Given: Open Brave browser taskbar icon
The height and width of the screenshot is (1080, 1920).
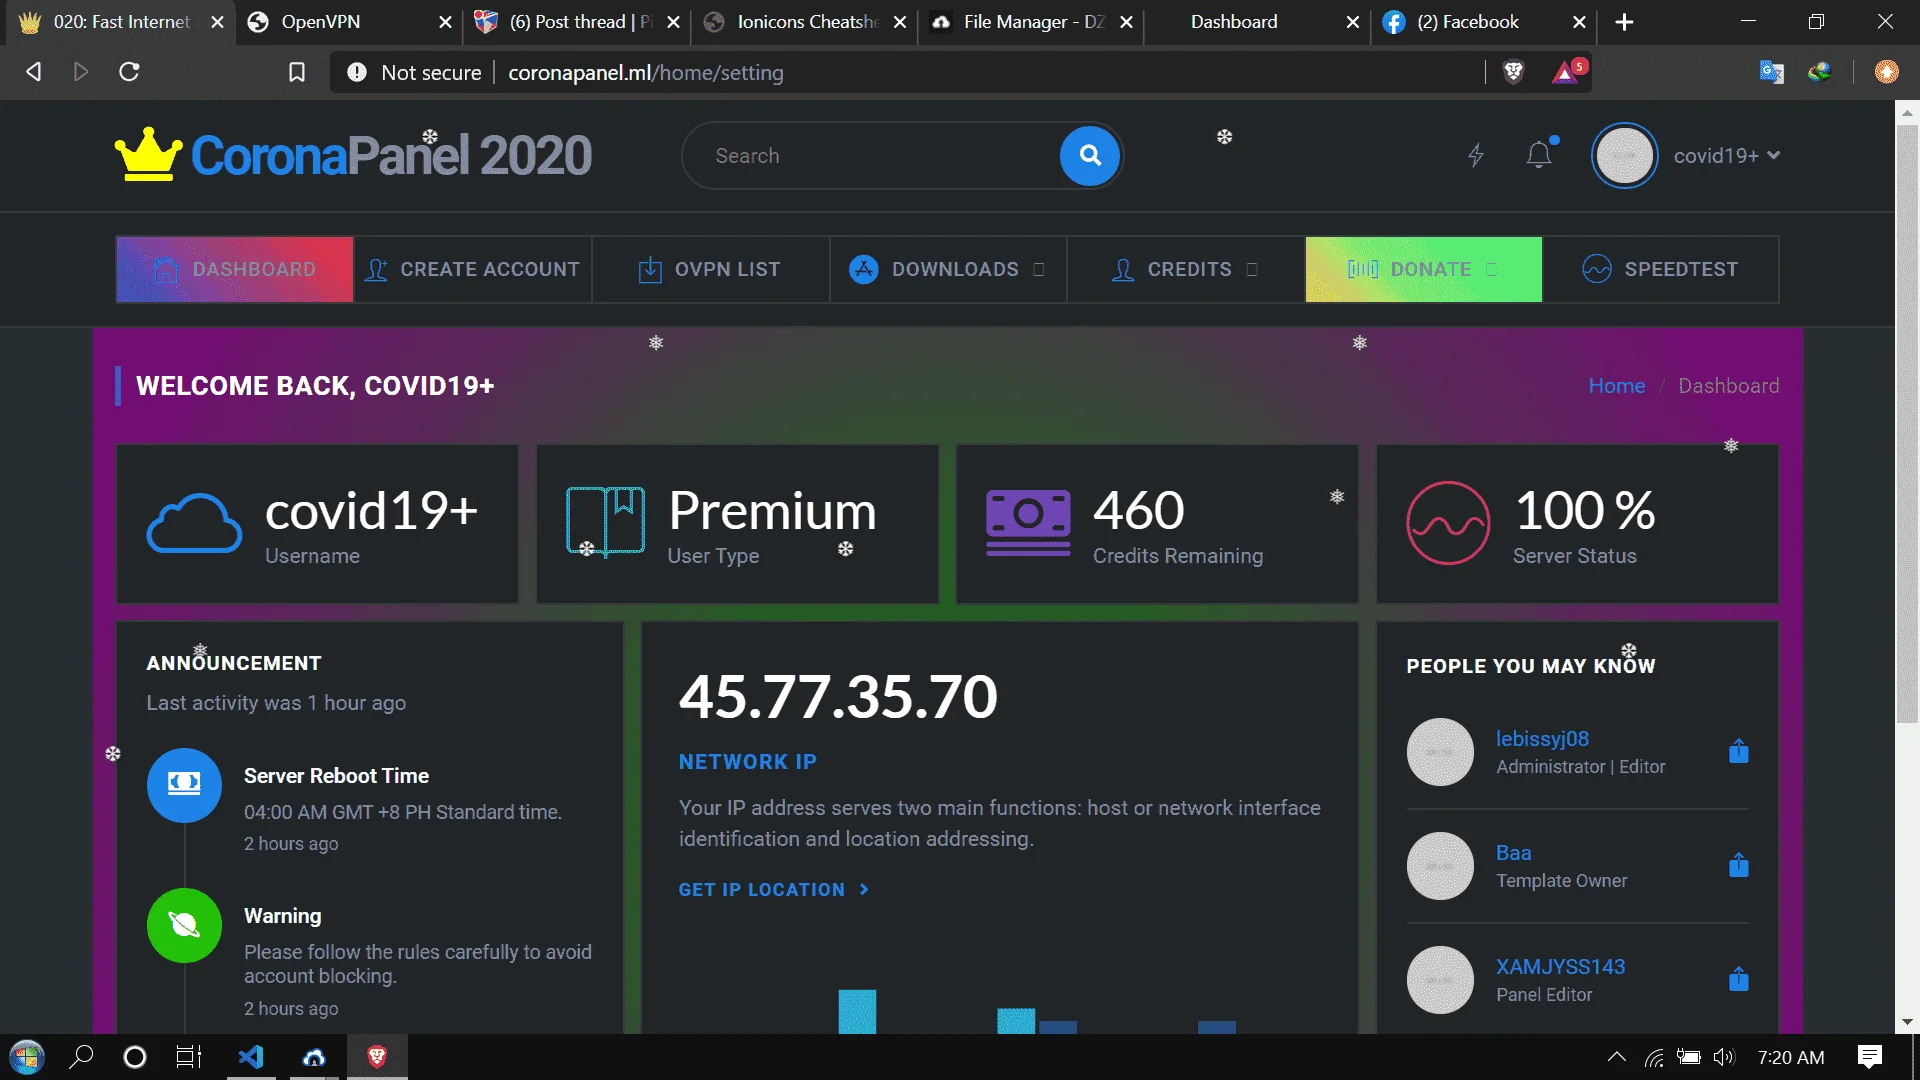Looking at the screenshot, I should click(377, 1057).
